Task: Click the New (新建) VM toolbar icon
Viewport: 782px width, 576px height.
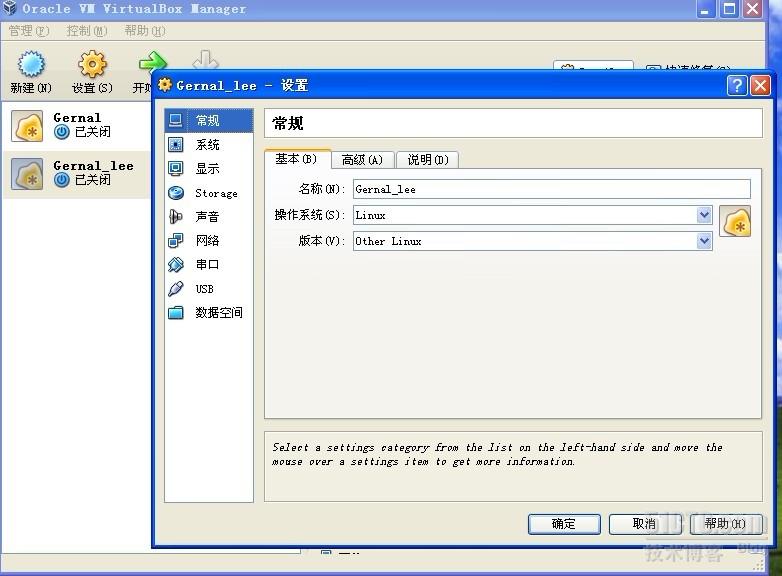Action: [31, 64]
